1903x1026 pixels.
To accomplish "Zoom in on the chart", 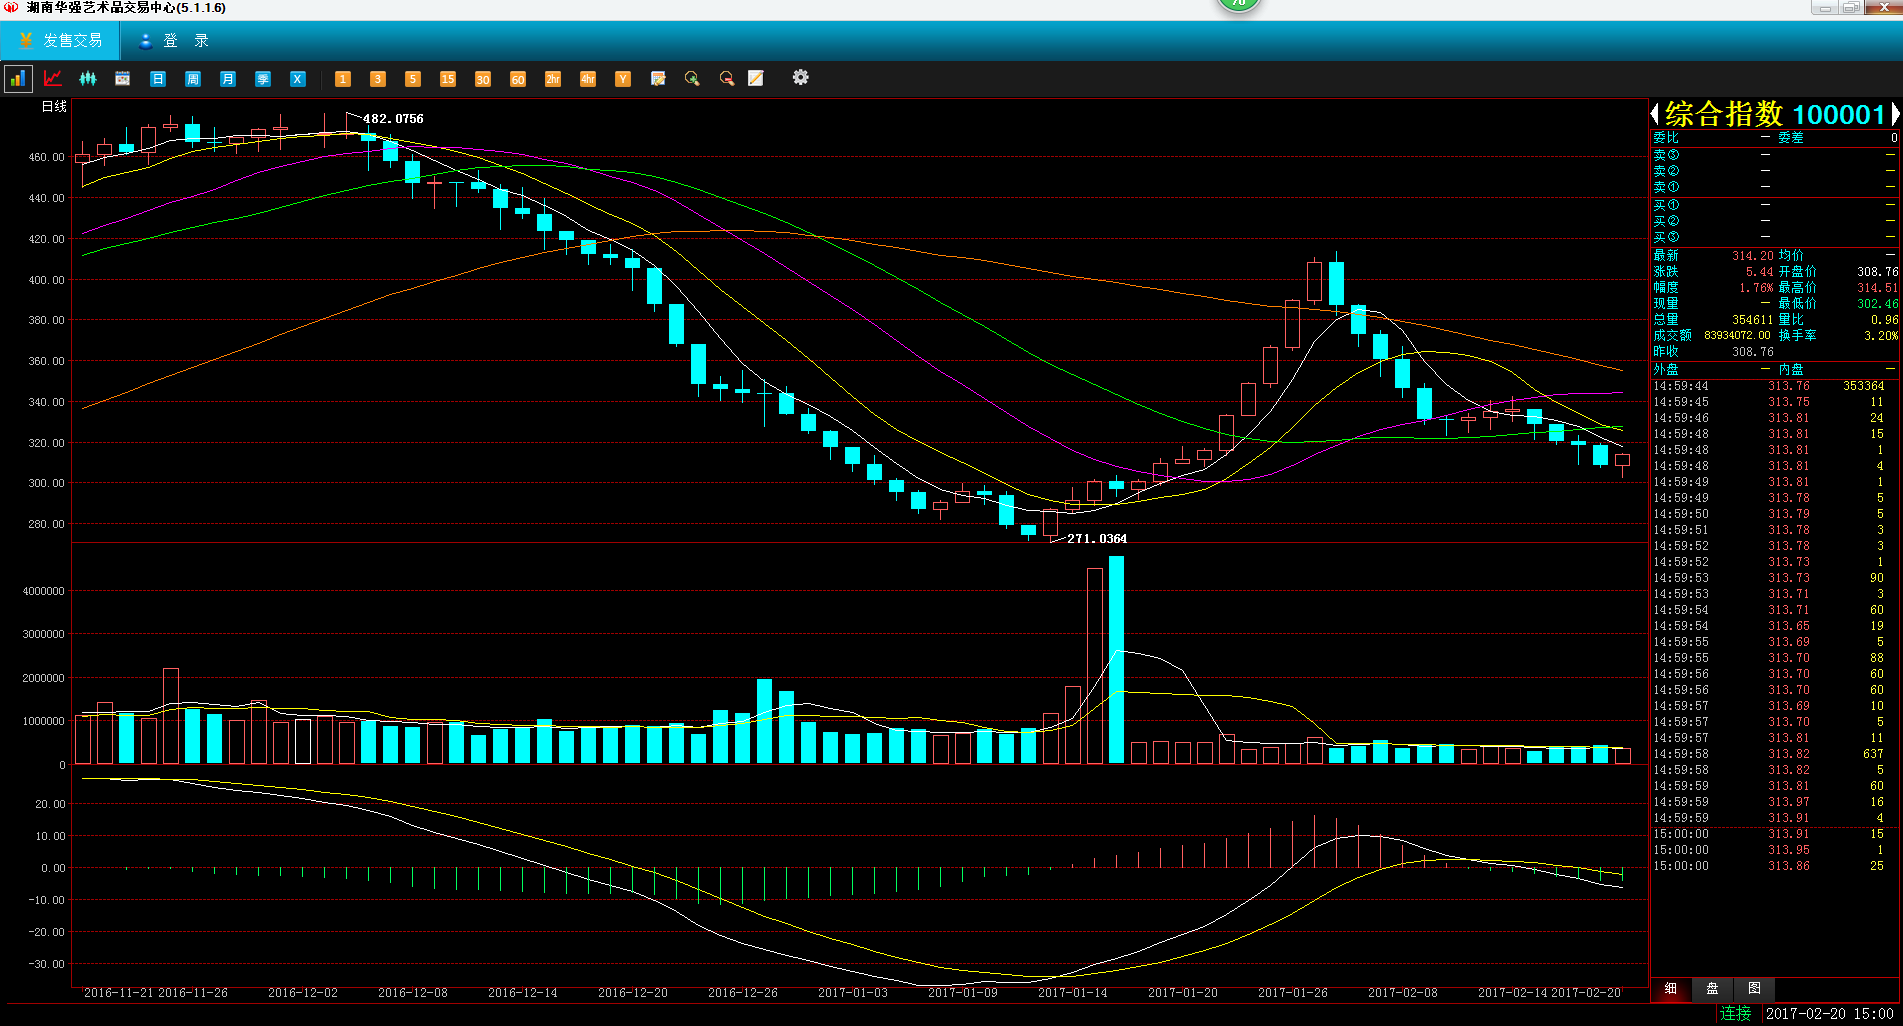I will point(692,78).
